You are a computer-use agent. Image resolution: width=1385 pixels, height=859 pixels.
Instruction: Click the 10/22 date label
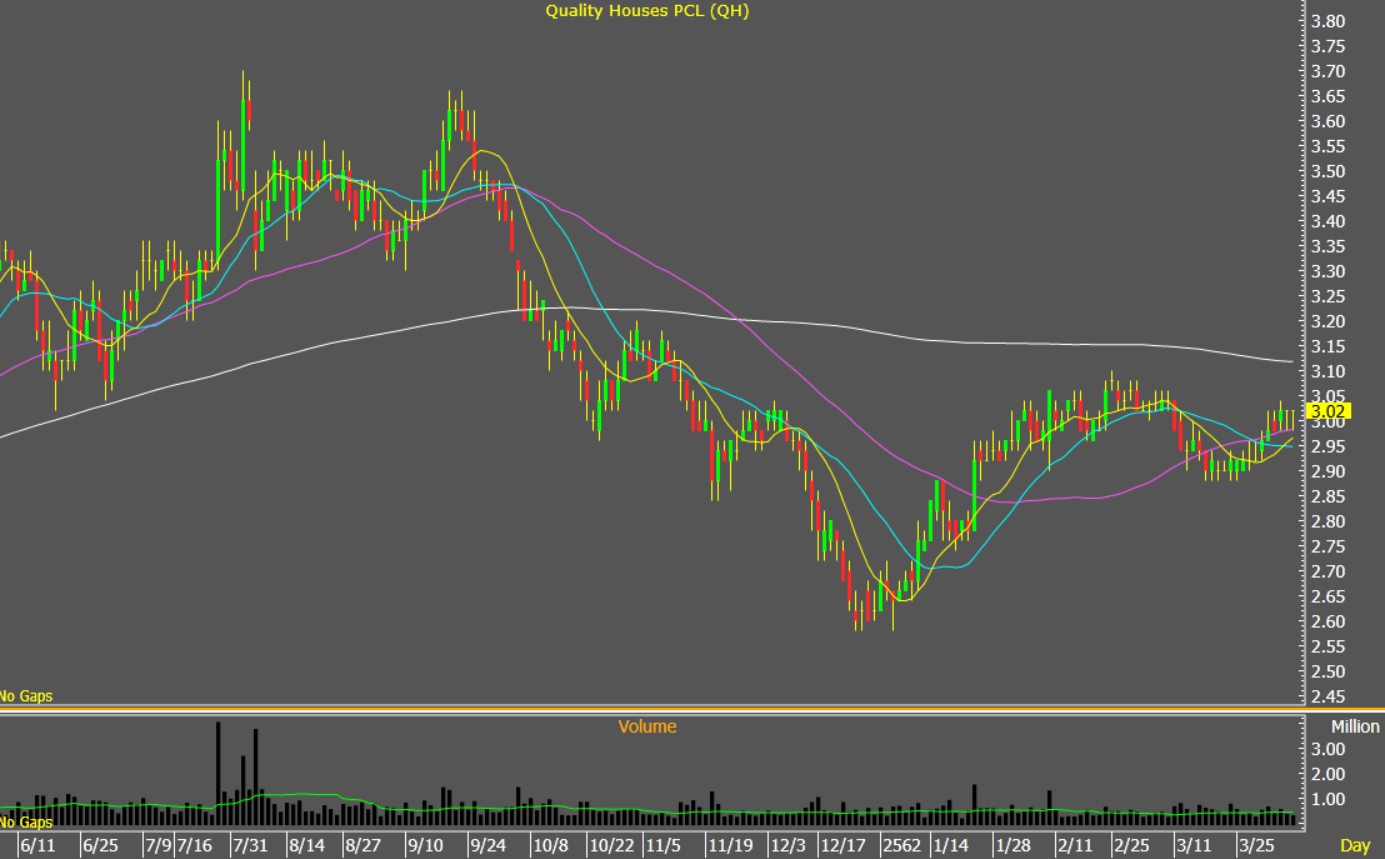612,846
